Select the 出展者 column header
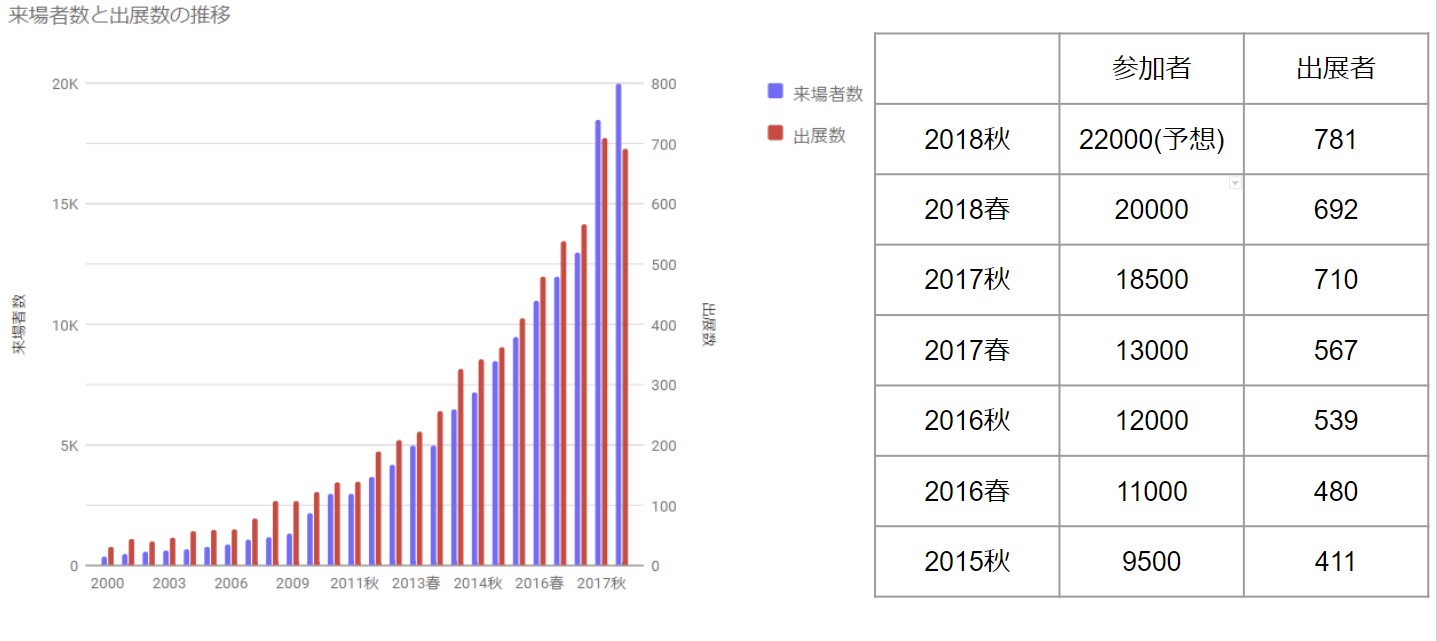Image resolution: width=1437 pixels, height=641 pixels. (x=1336, y=68)
